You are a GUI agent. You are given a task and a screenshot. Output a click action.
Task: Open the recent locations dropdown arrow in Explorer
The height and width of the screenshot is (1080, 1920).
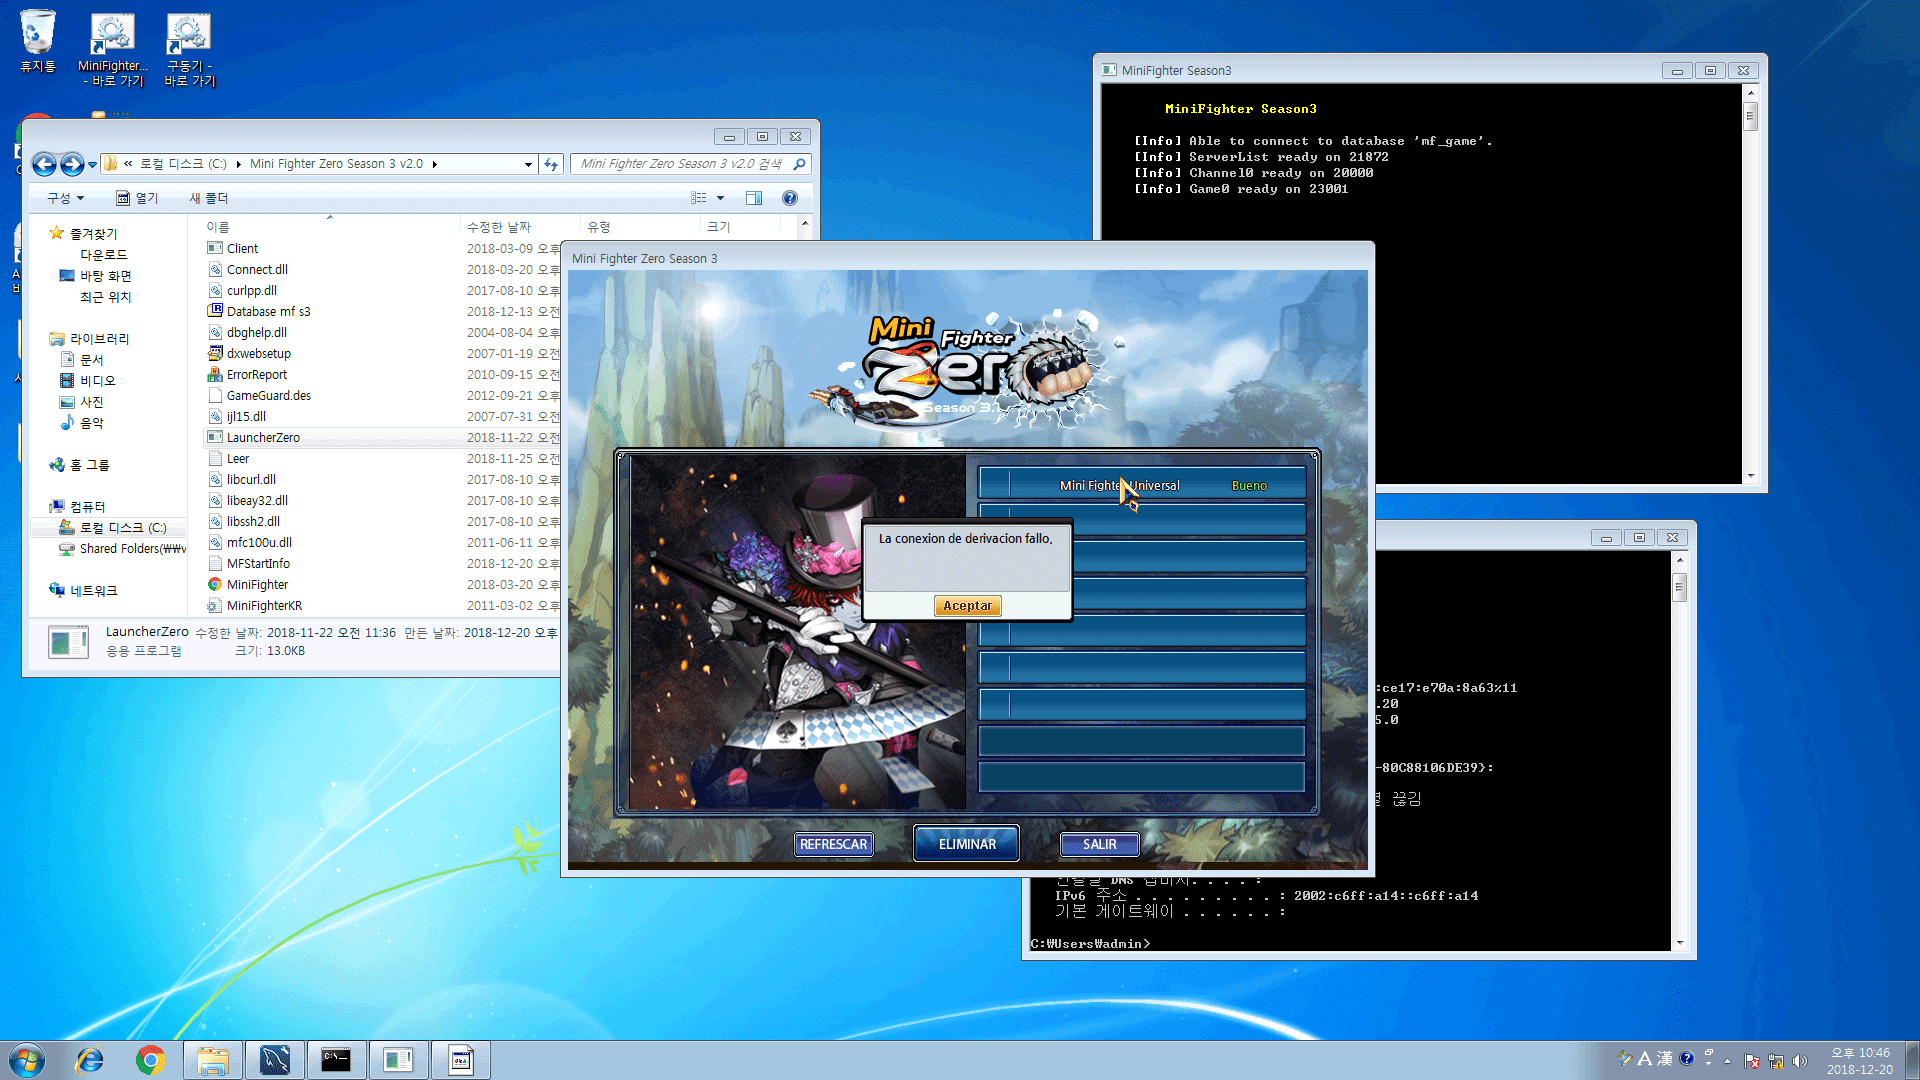pyautogui.click(x=92, y=165)
